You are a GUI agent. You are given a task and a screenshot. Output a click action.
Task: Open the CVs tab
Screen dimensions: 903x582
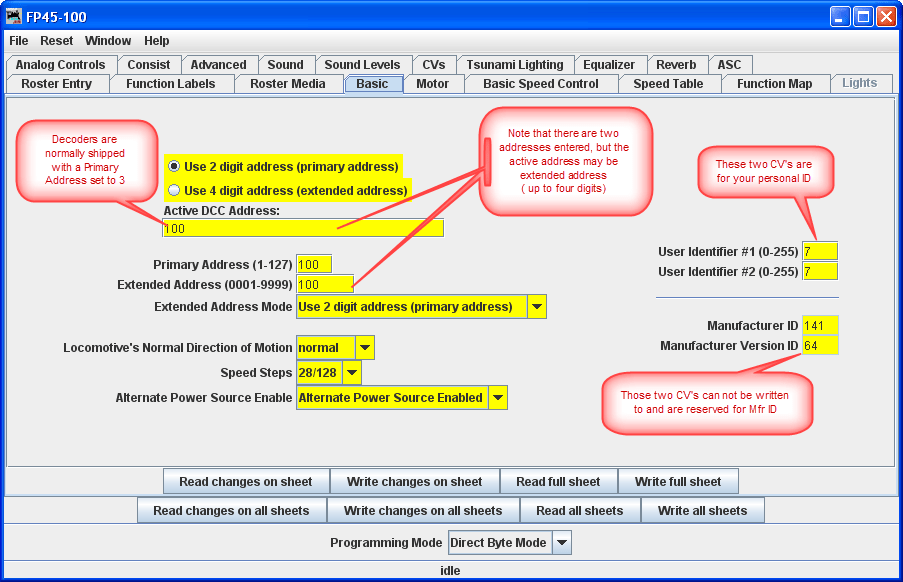pyautogui.click(x=434, y=63)
